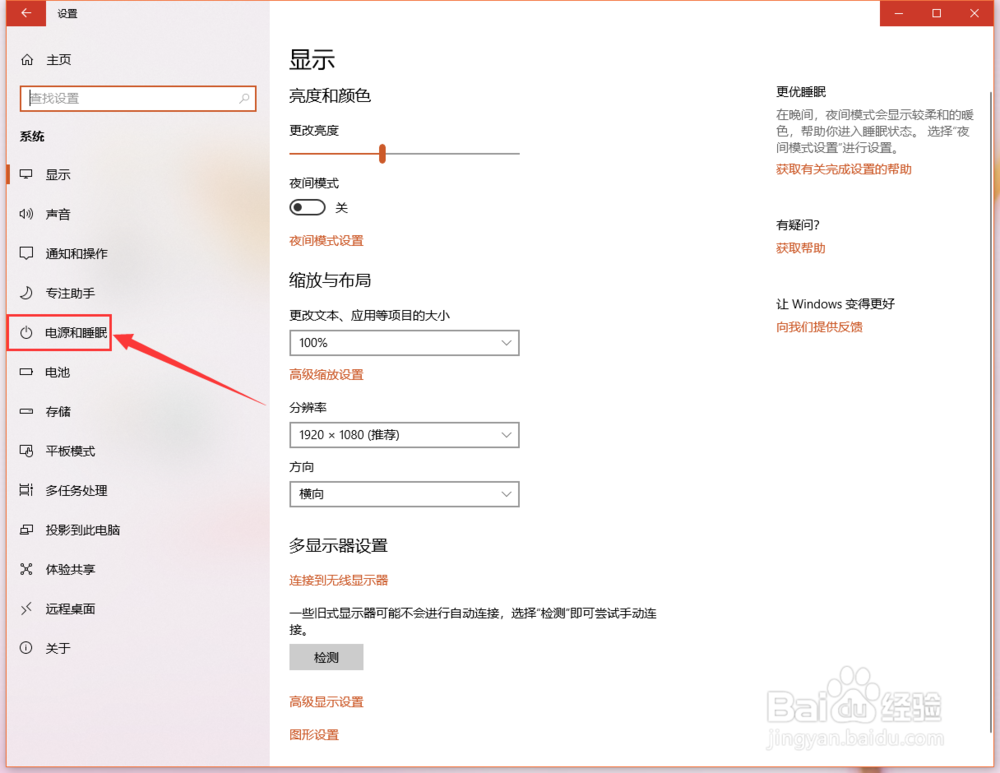Open 通知和操作 notification icon
This screenshot has height=773, width=1000.
coord(26,253)
